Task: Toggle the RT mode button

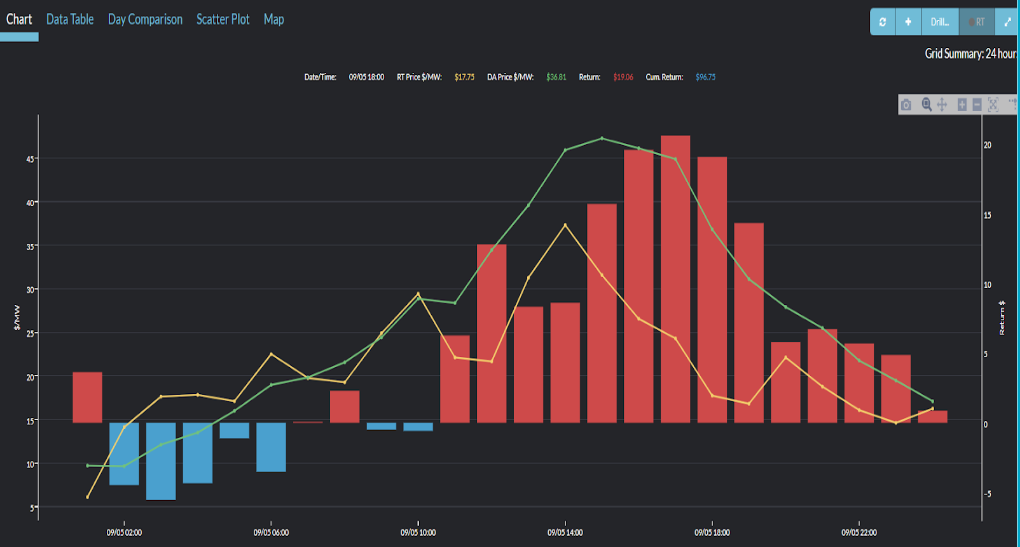Action: (x=976, y=21)
